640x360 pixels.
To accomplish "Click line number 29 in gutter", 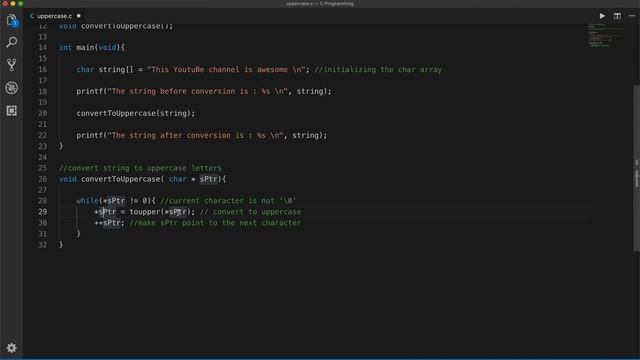I will 42,212.
